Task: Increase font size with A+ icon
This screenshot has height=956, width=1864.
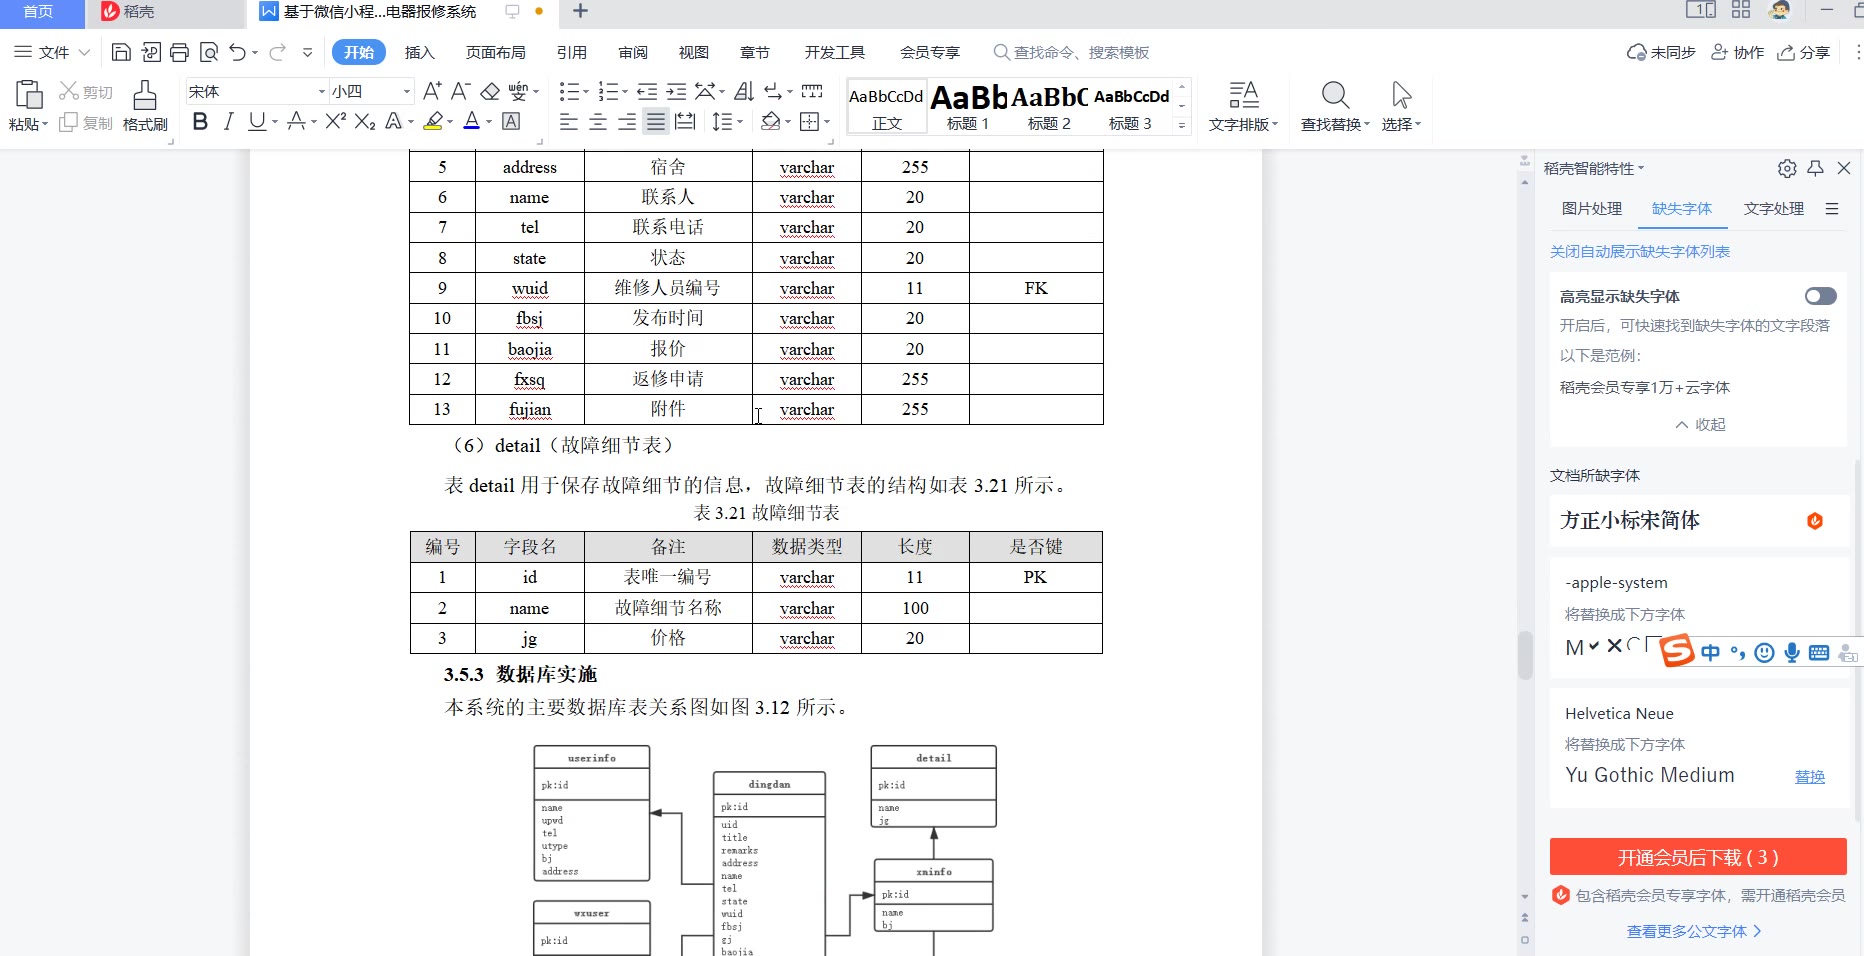Action: 432,91
